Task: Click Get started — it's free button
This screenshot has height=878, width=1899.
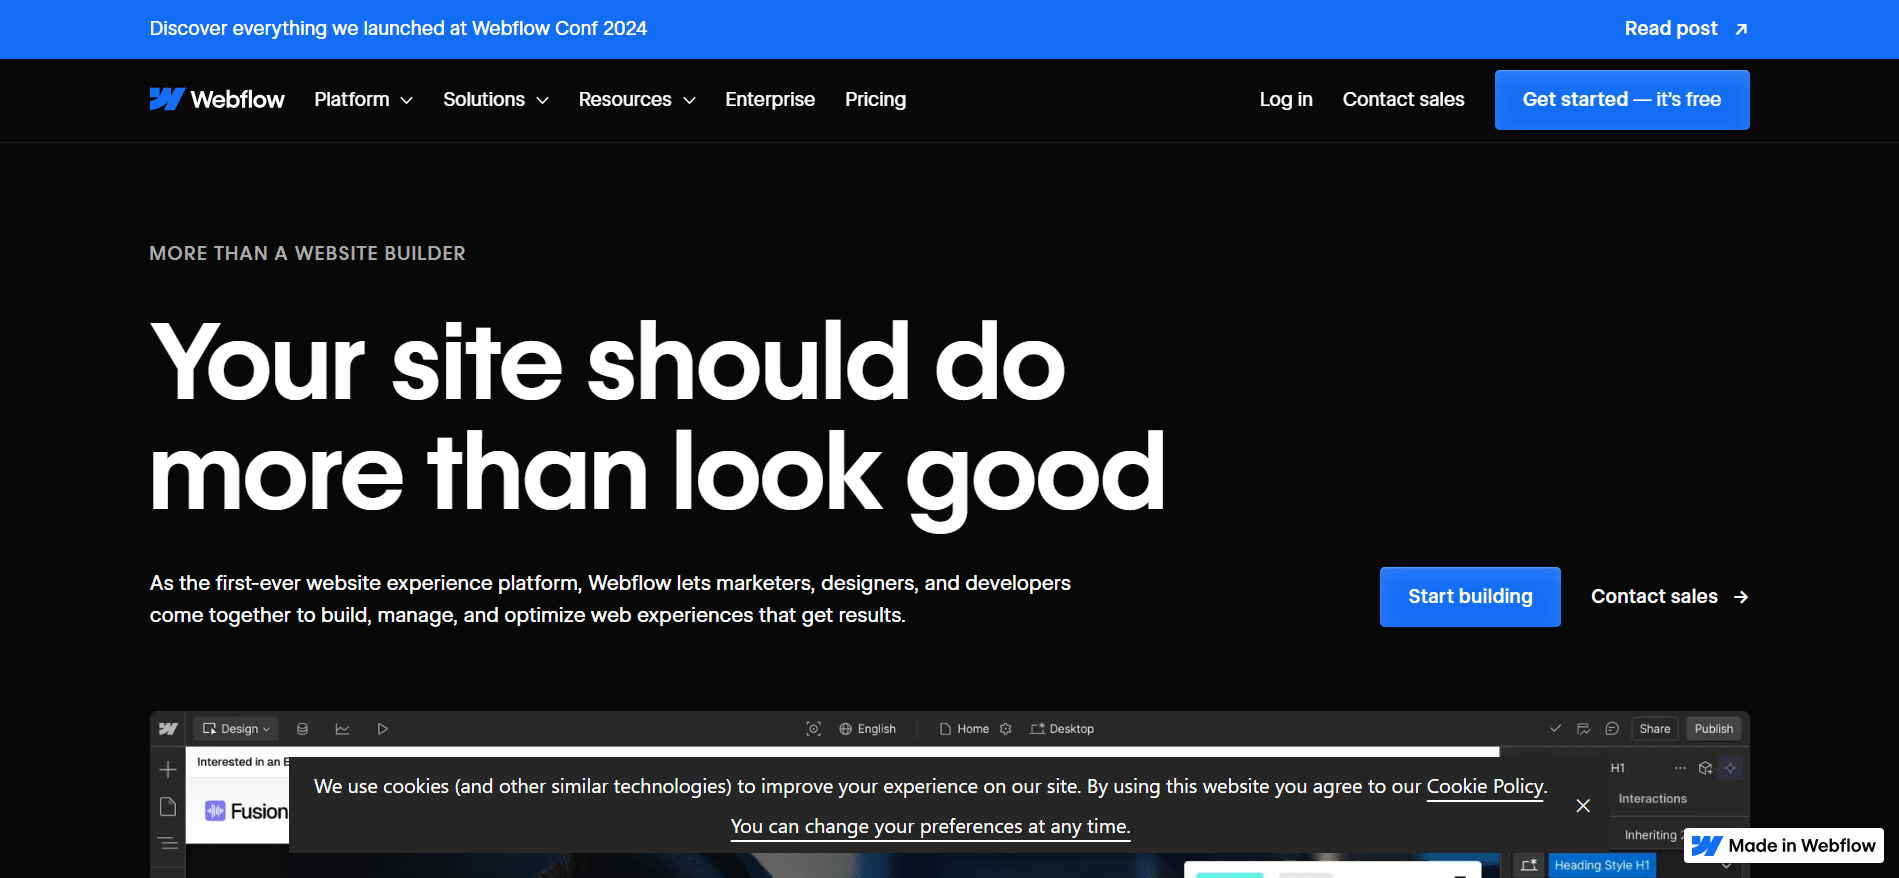Action: click(1622, 100)
